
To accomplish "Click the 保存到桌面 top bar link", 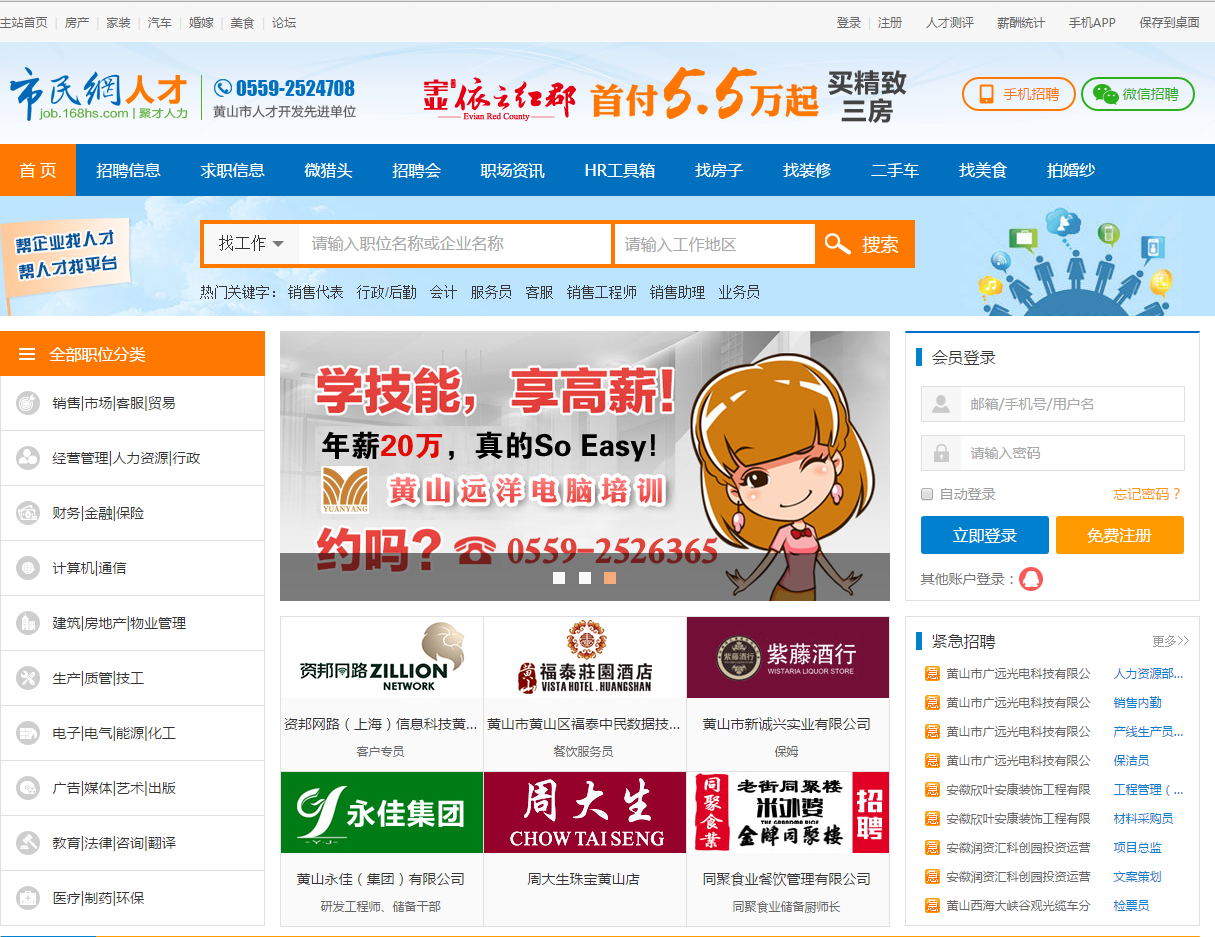I will click(x=1169, y=22).
